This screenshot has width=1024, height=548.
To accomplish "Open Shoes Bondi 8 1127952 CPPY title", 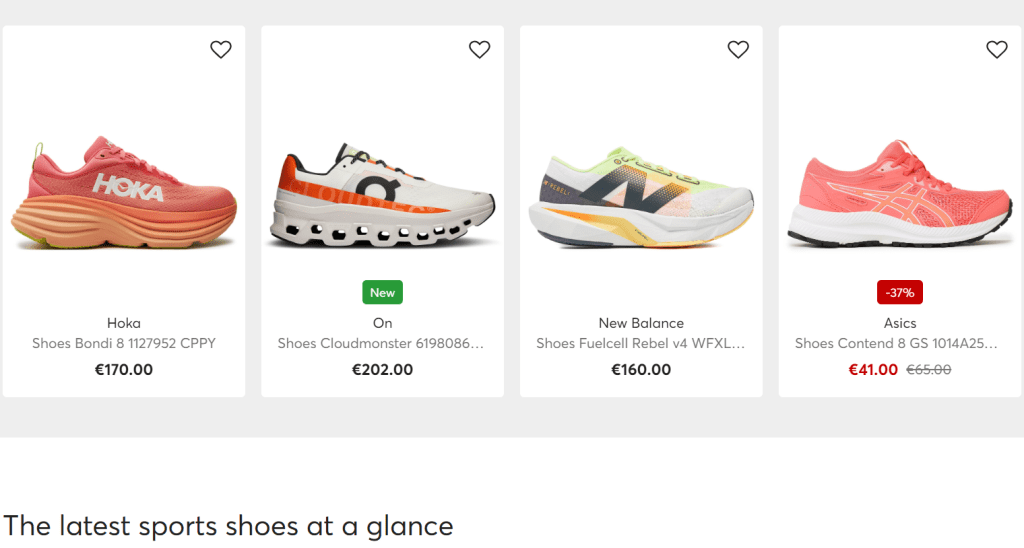I will pos(124,343).
